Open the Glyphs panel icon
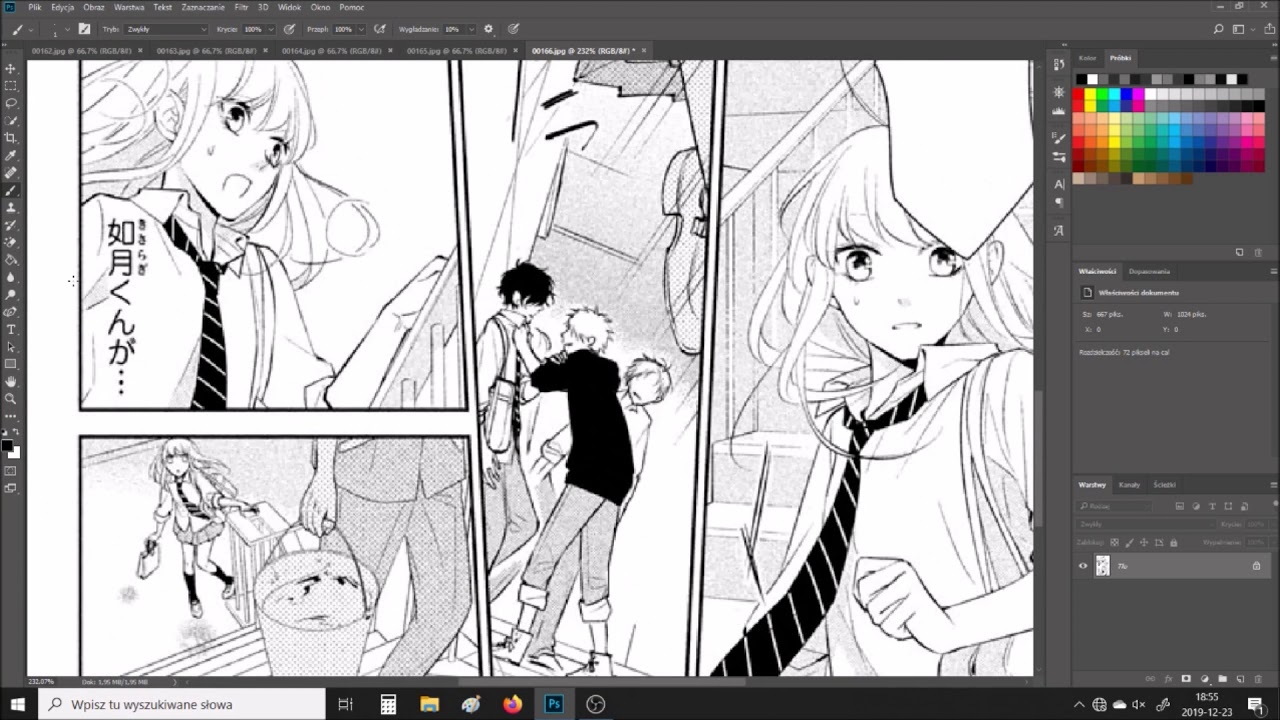Screen dimensions: 1280x720 [x=1059, y=231]
